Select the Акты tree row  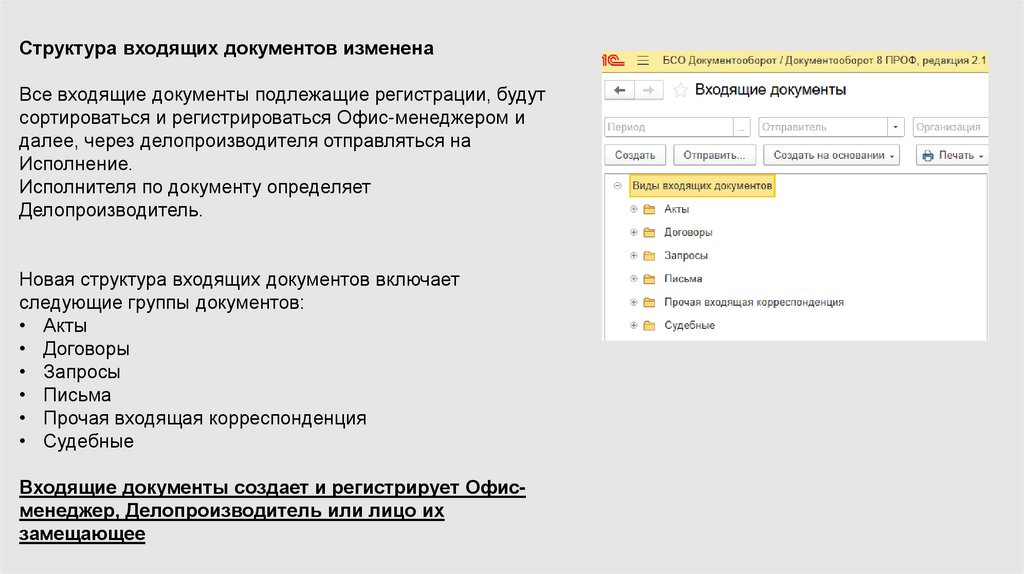[795, 209]
